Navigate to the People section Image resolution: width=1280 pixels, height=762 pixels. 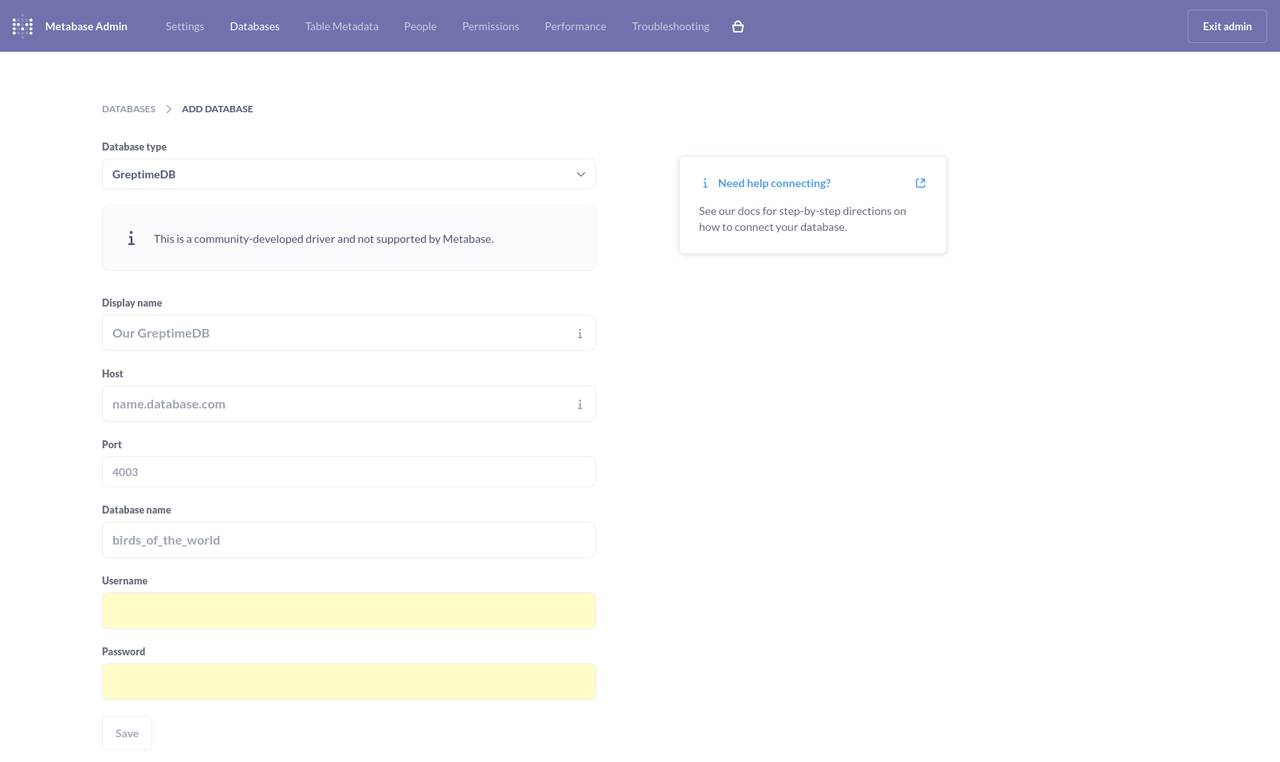pyautogui.click(x=420, y=26)
